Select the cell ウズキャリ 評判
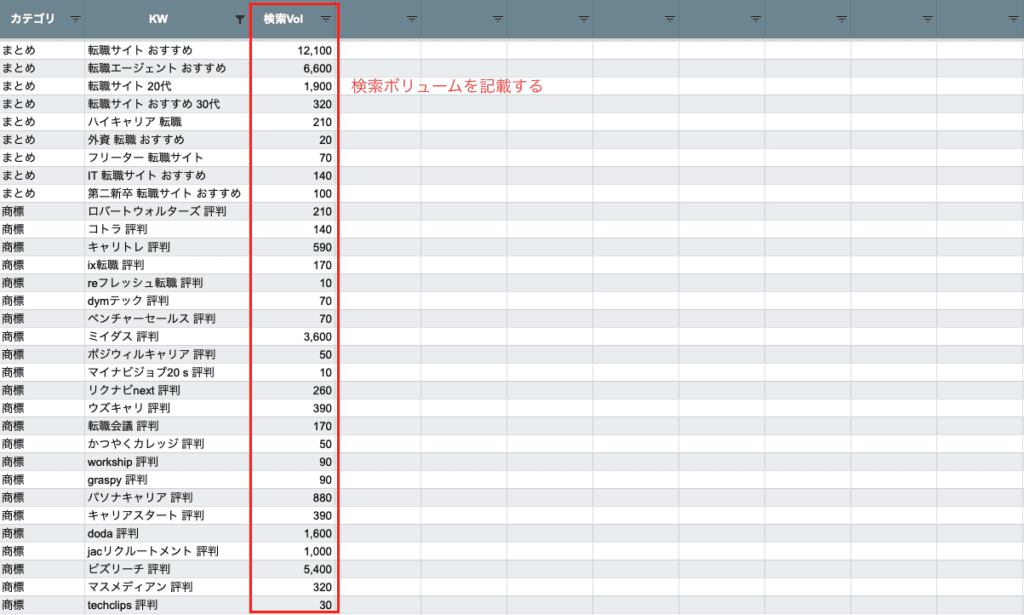Image resolution: width=1024 pixels, height=615 pixels. (x=167, y=408)
